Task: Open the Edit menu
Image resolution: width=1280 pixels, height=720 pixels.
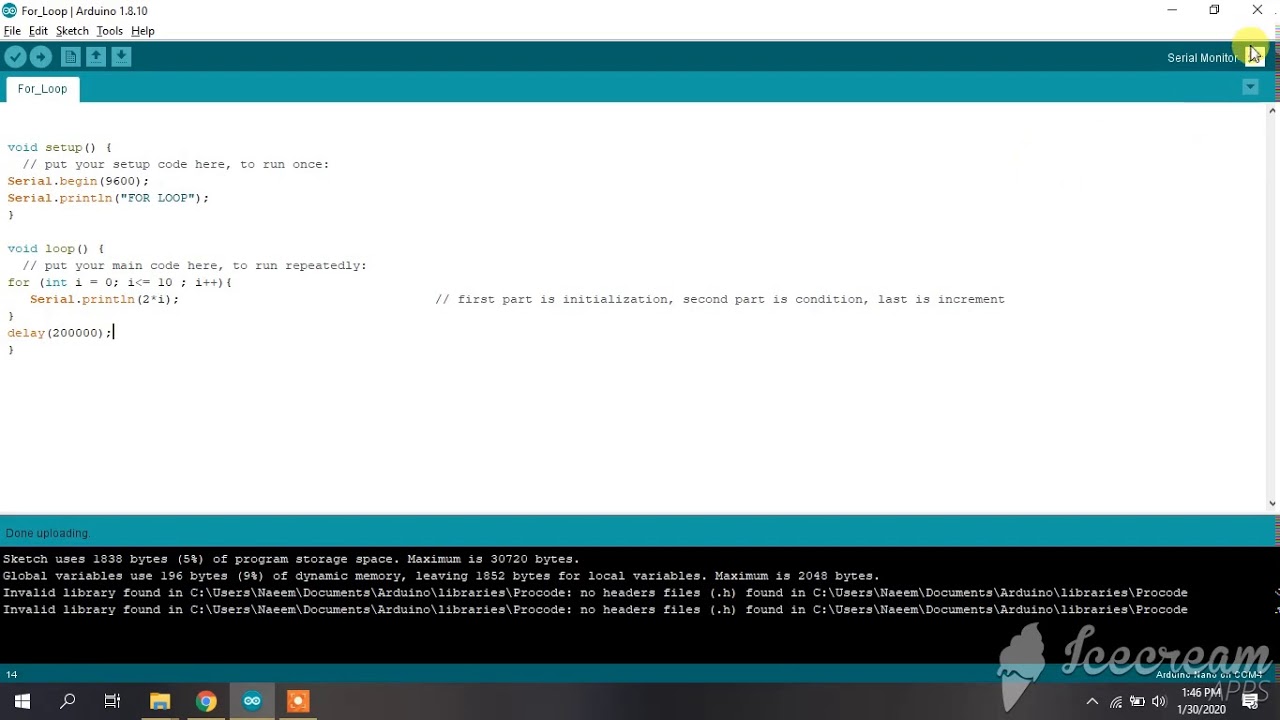Action: click(x=38, y=31)
